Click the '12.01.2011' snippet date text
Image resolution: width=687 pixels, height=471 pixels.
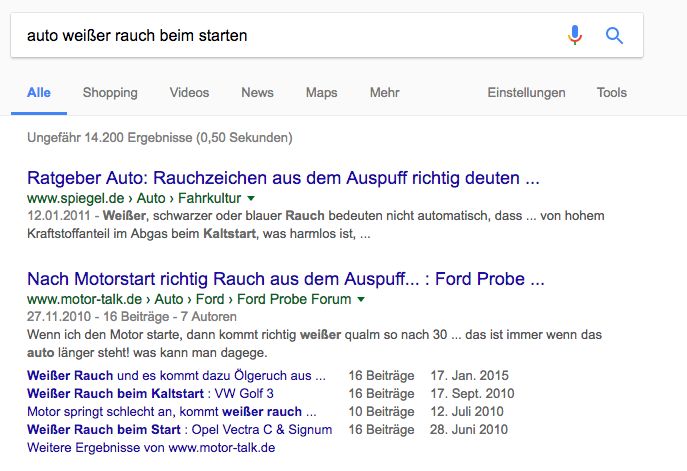point(59,216)
